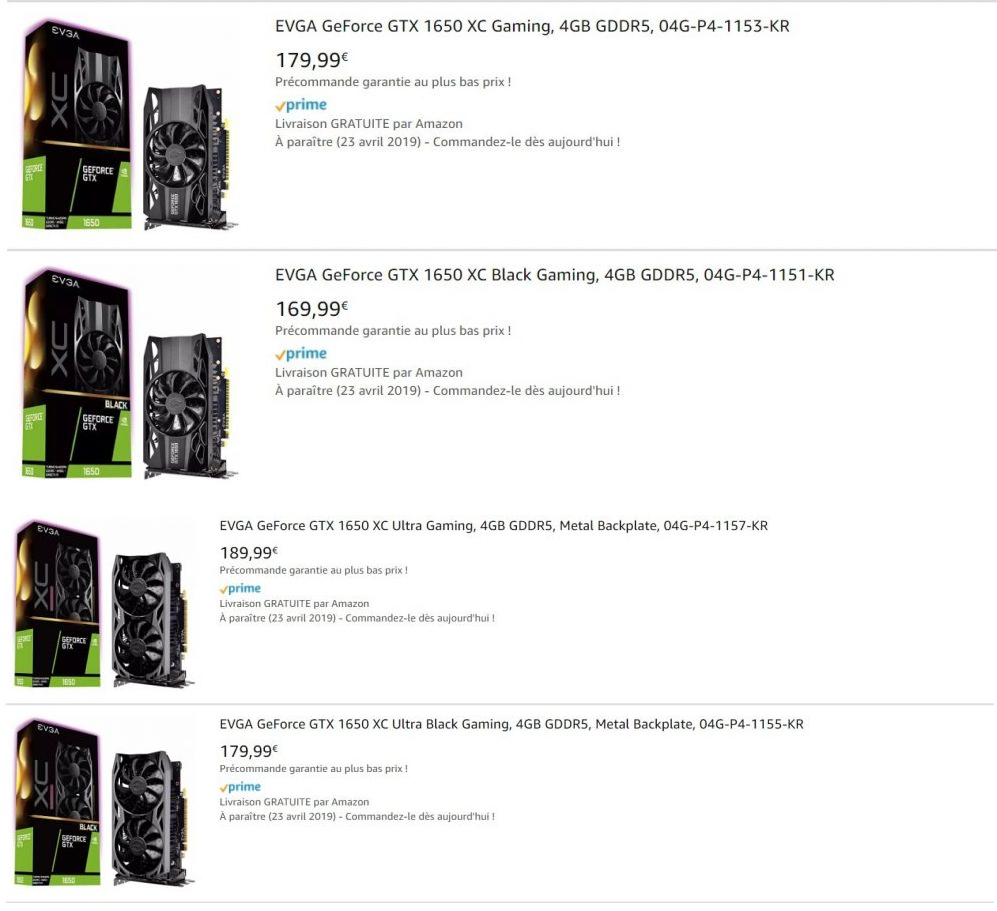Click the Prime logo under the 04G-P4-1153-KR listing
Screen dimensions: 997x911
(301, 105)
